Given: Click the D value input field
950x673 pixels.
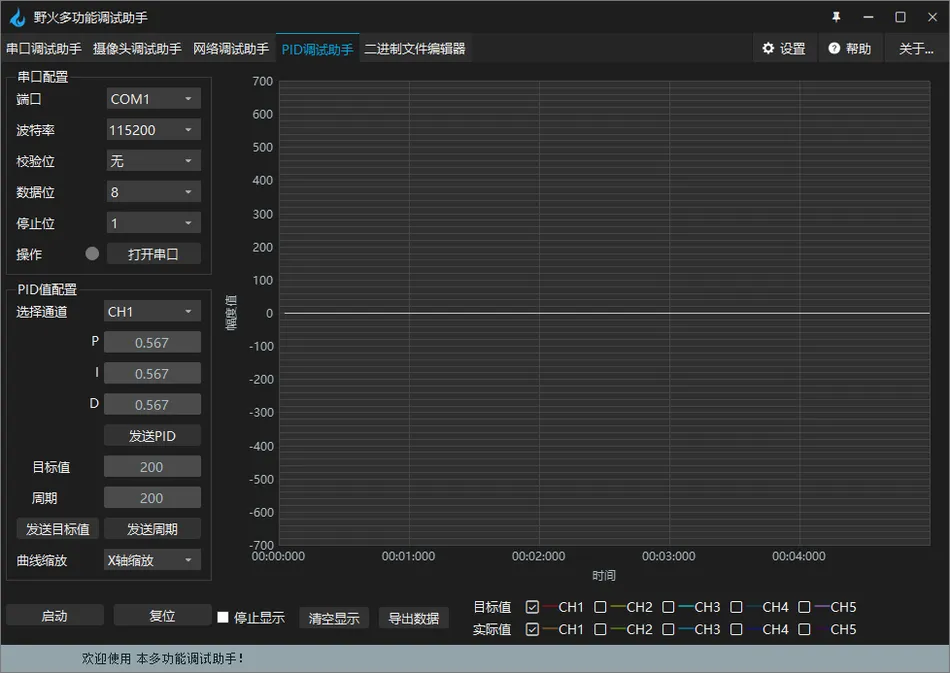Looking at the screenshot, I should tap(152, 404).
